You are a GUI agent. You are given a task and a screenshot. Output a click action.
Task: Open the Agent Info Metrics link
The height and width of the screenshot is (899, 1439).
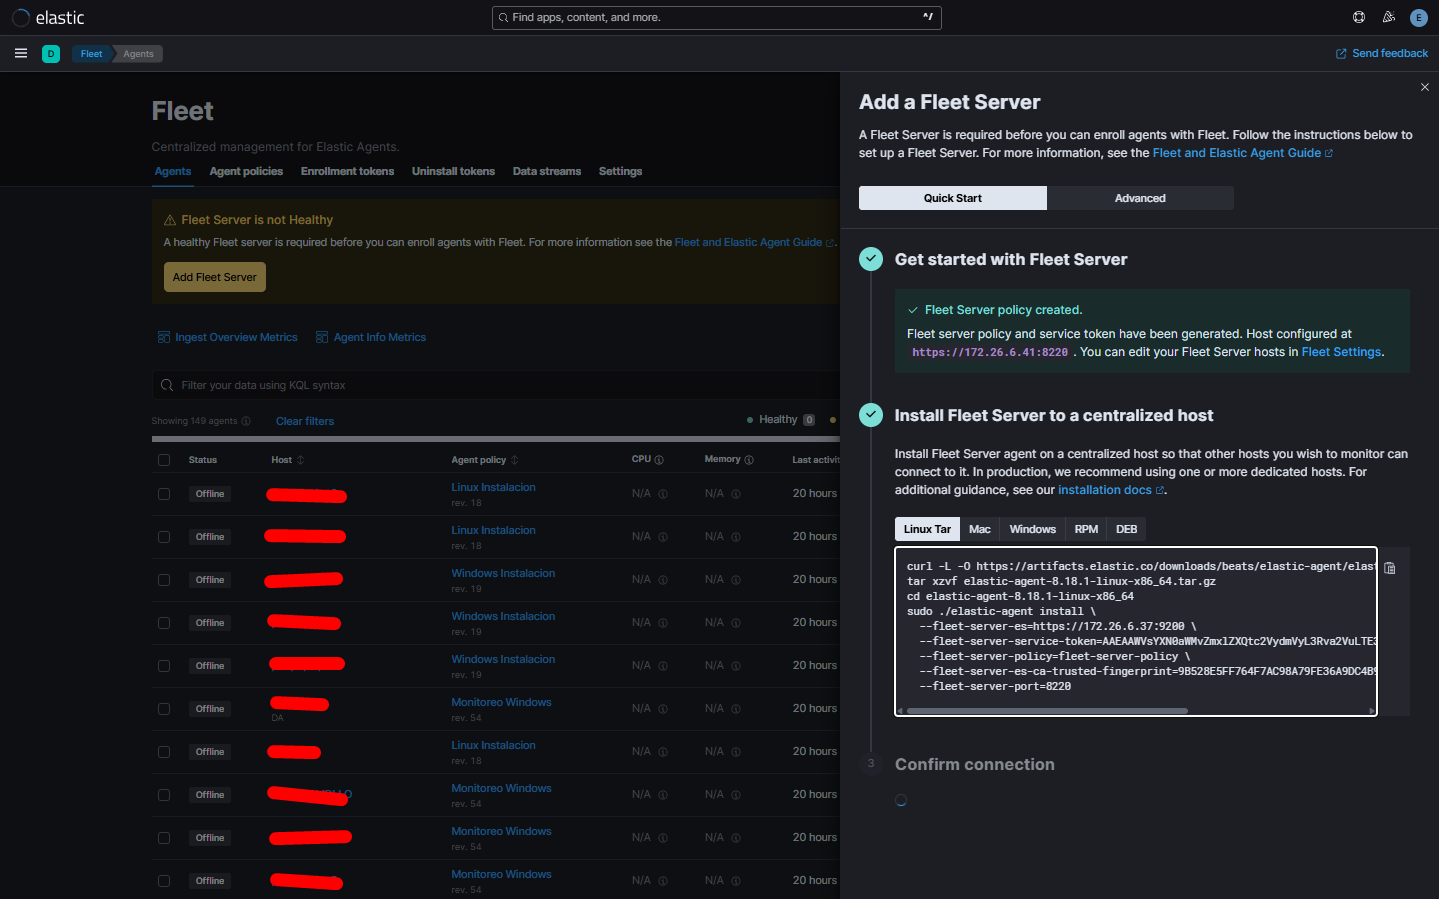[x=371, y=338]
